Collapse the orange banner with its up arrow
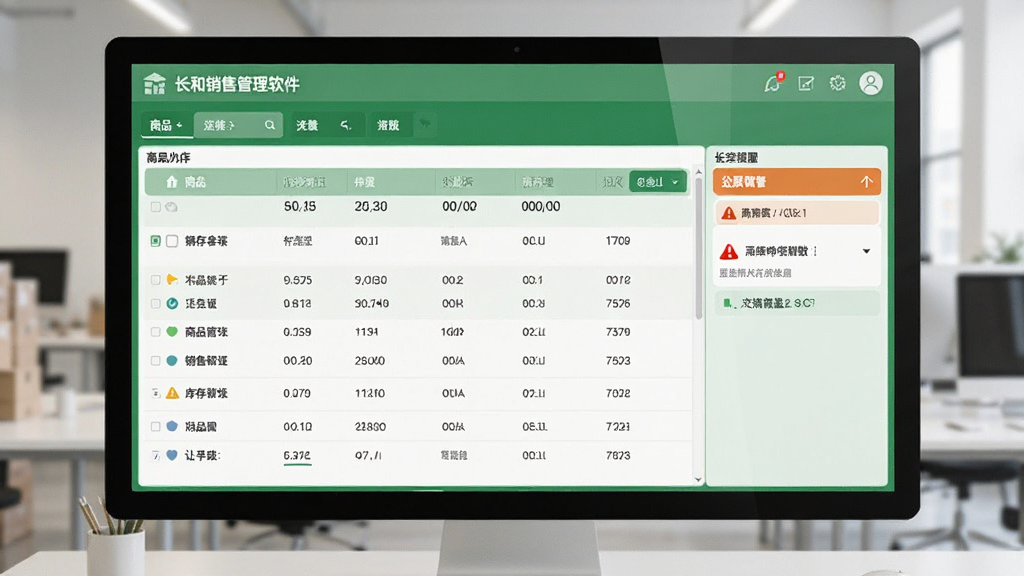The image size is (1024, 576). click(x=867, y=182)
